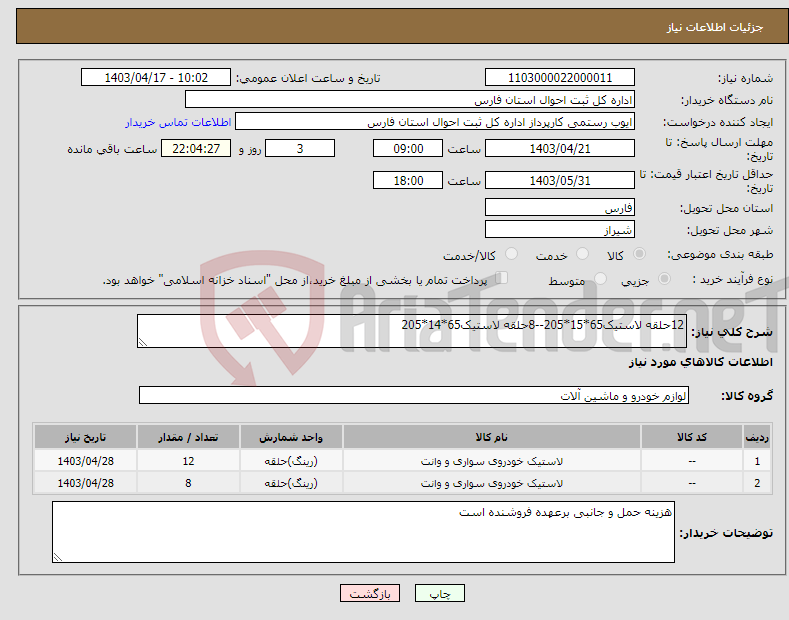This screenshot has height=620, width=789.
Task: Click the واحد شمارش column header
Action: (291, 437)
